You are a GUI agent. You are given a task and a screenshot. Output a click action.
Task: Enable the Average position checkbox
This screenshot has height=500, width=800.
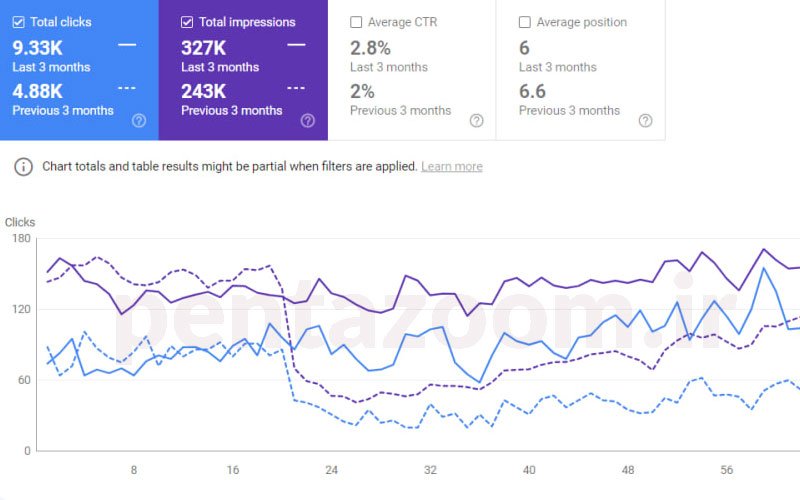pyautogui.click(x=525, y=22)
